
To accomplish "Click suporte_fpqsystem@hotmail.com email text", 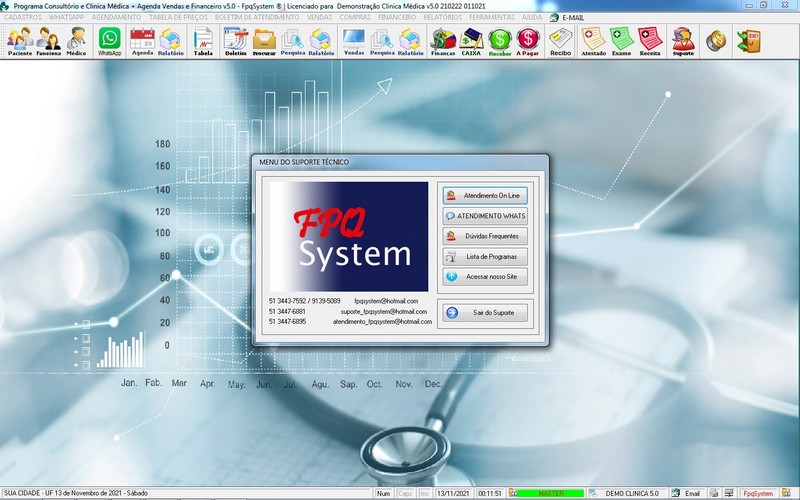I will (x=384, y=311).
